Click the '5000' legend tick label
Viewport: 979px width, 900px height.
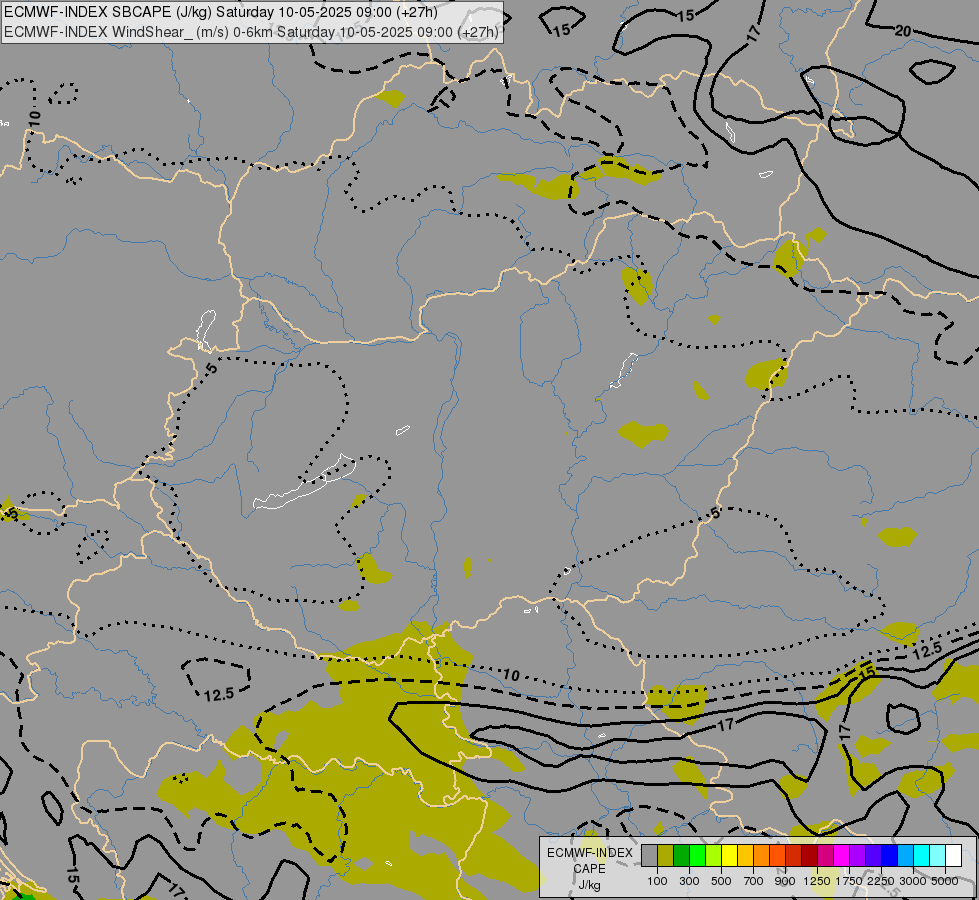[945, 881]
